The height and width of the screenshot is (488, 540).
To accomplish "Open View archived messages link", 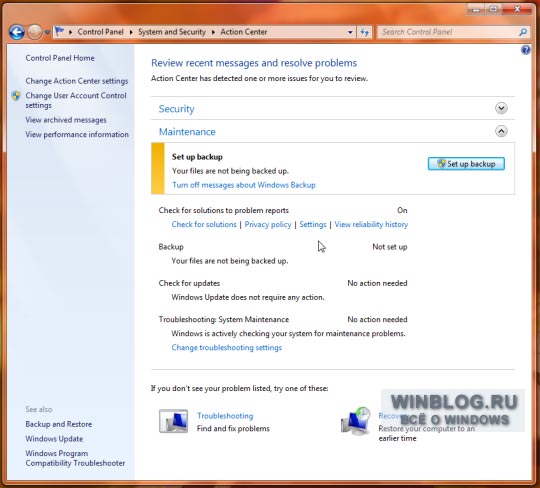I will 66,120.
